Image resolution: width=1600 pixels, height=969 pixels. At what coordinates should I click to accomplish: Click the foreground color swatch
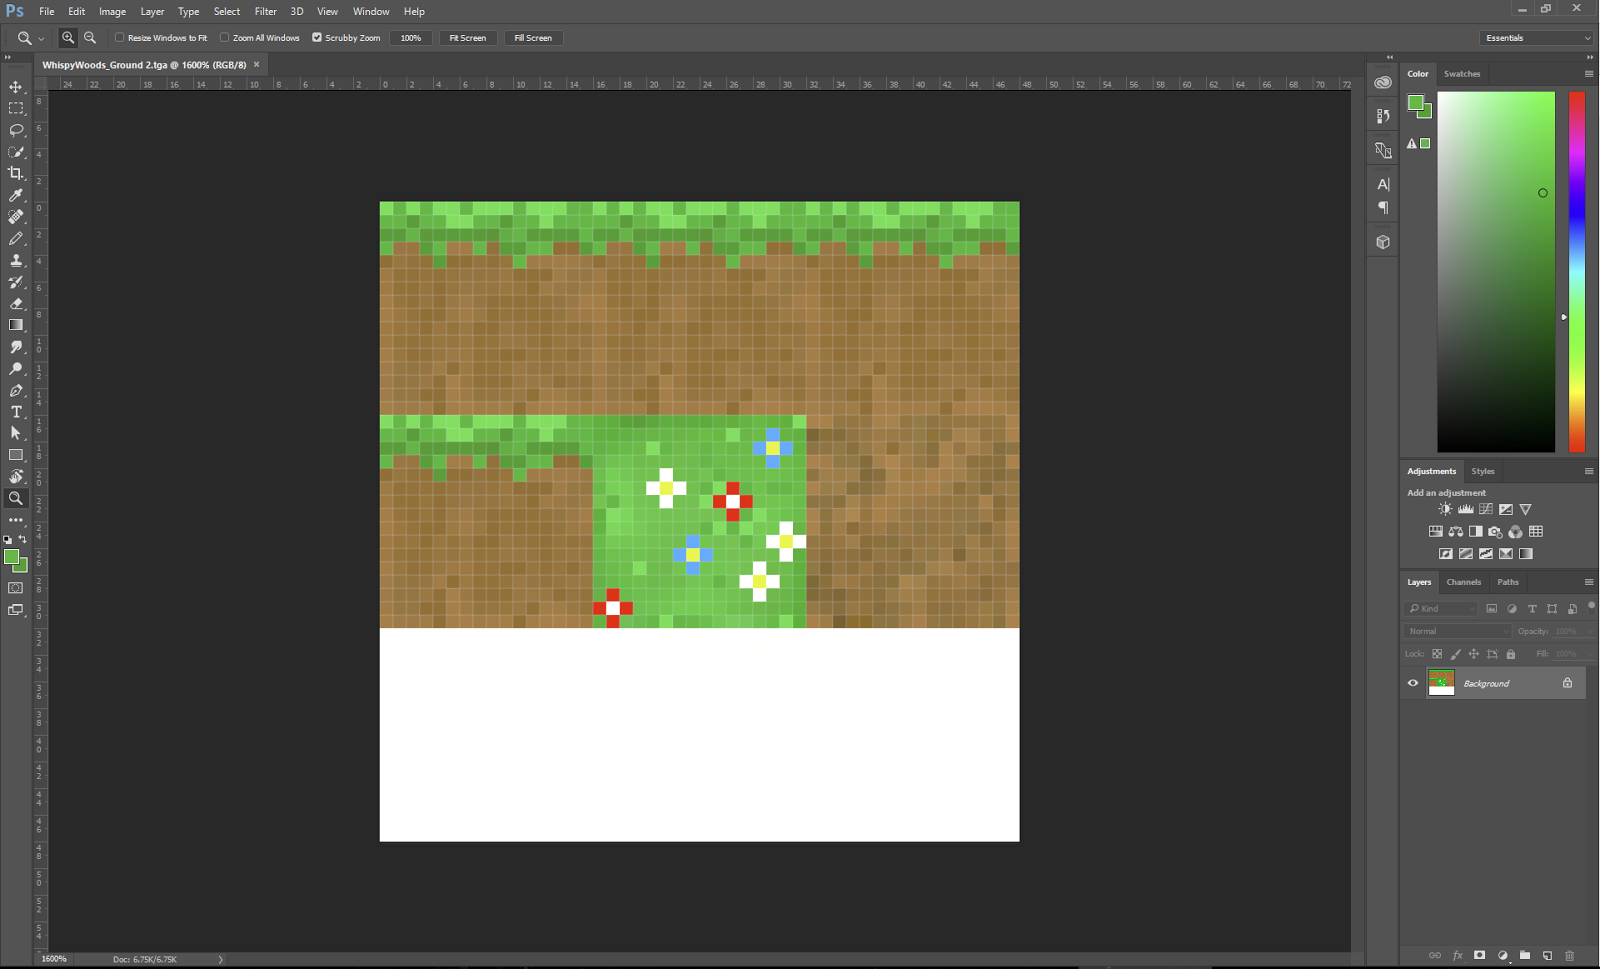[x=11, y=556]
